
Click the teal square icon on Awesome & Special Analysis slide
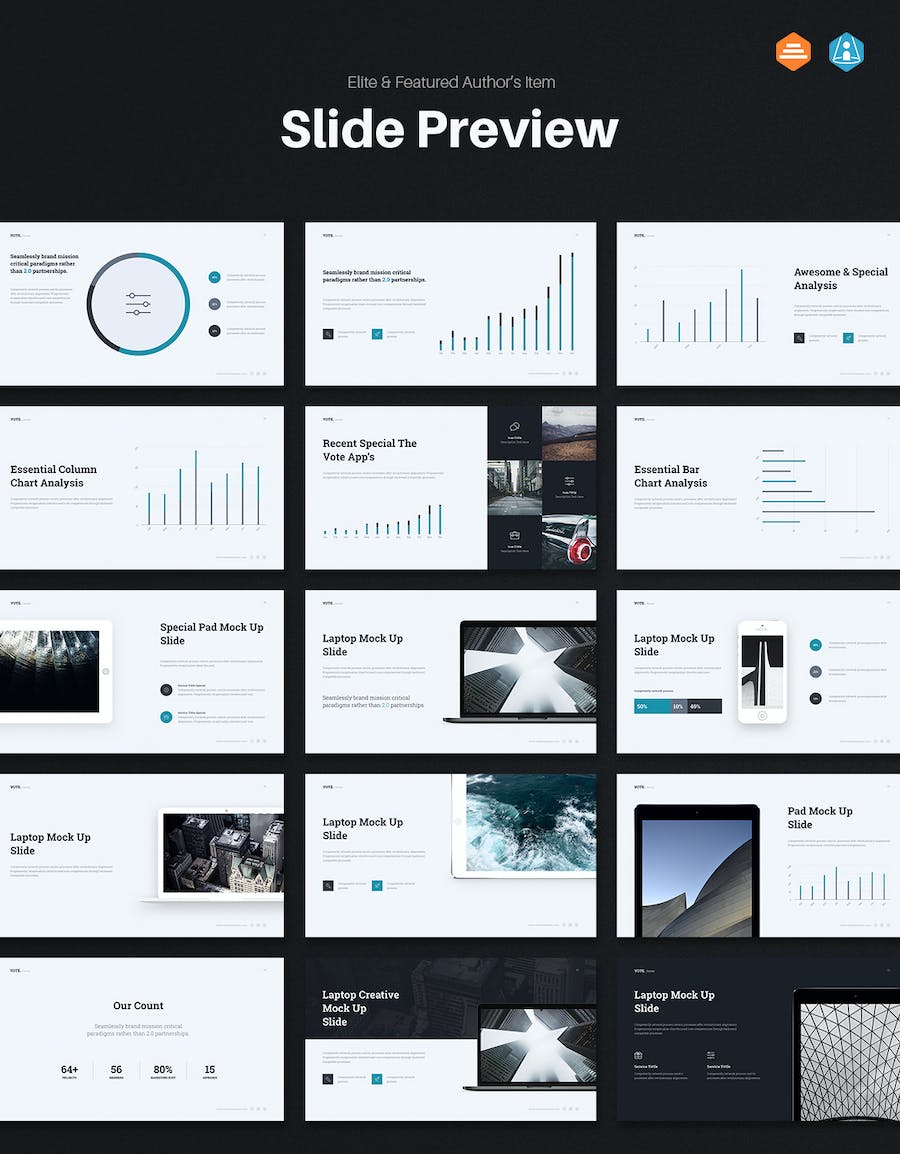click(x=848, y=338)
